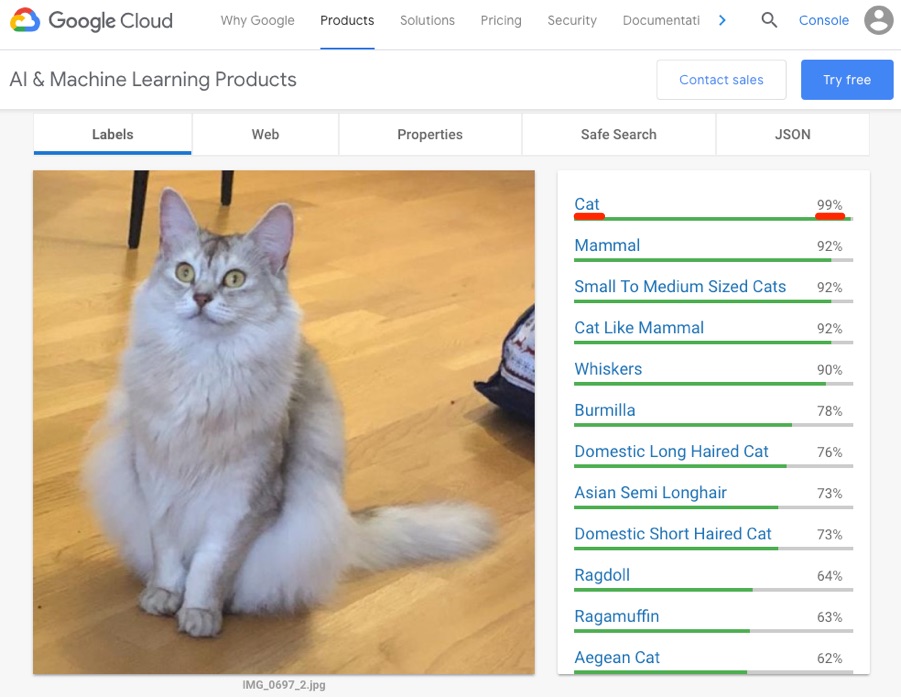
Task: Click the Cat label link
Action: 586,204
